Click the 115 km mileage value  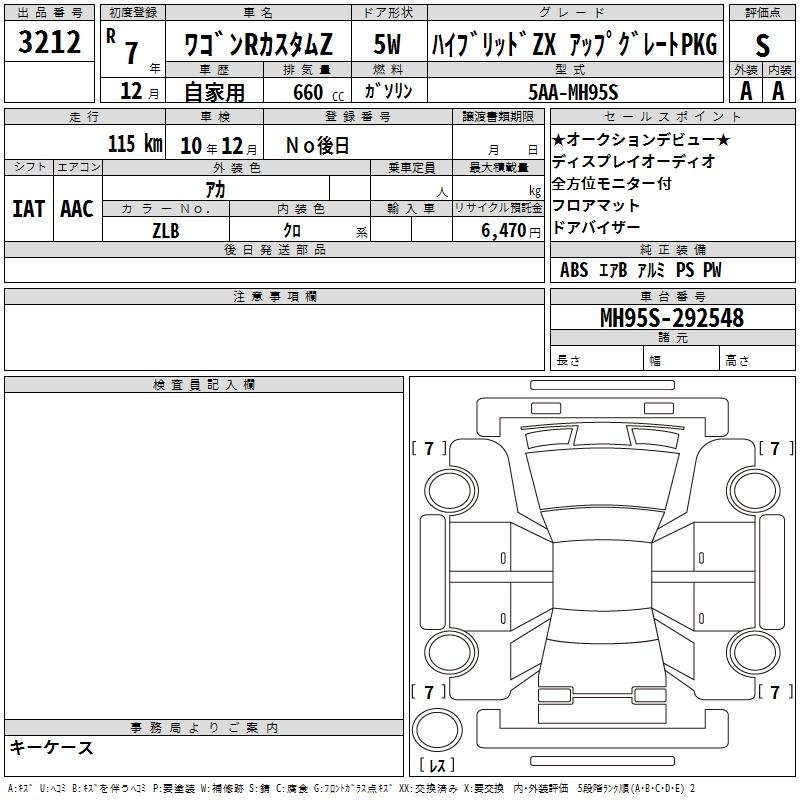[x=135, y=144]
